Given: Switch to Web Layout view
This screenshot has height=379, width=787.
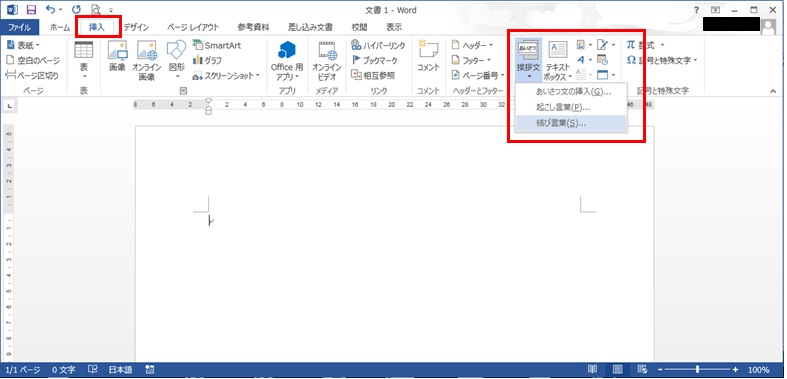Looking at the screenshot, I should click(x=643, y=370).
